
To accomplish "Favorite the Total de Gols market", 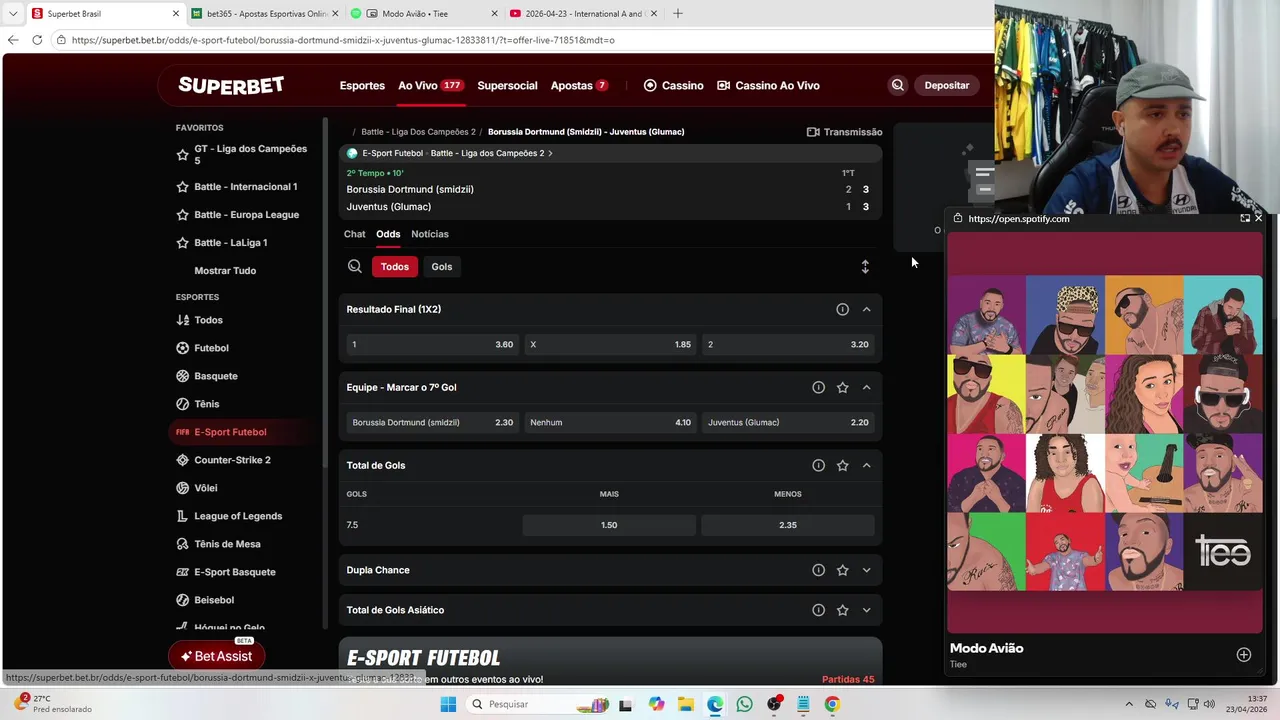I will (842, 465).
